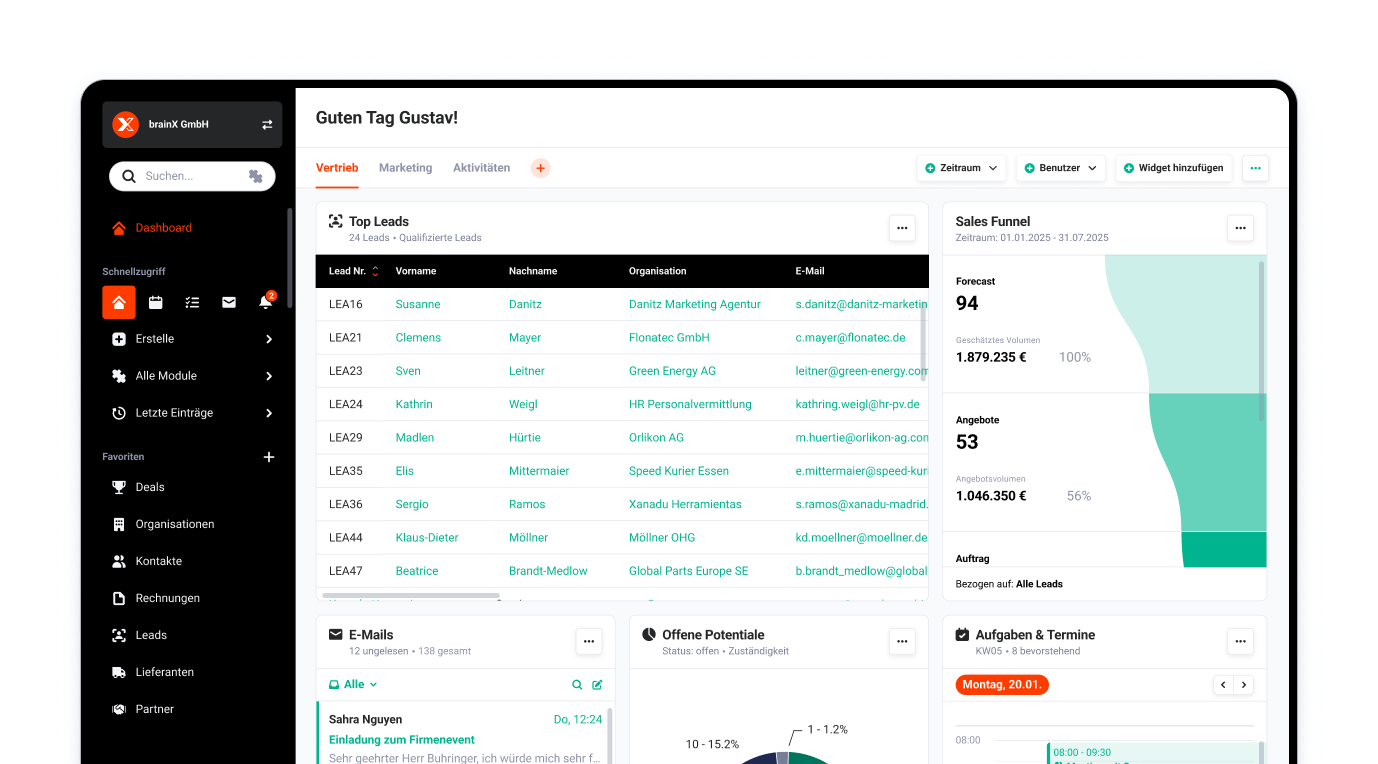Screen dimensions: 1378x764
Task: Add a new dashboard tab
Action: (540, 168)
